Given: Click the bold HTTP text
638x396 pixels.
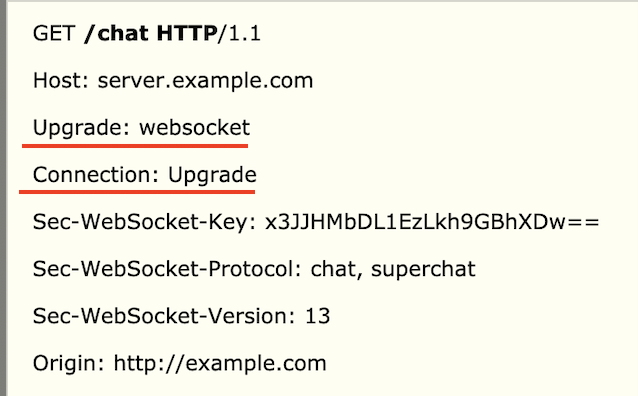Looking at the screenshot, I should click(187, 33).
